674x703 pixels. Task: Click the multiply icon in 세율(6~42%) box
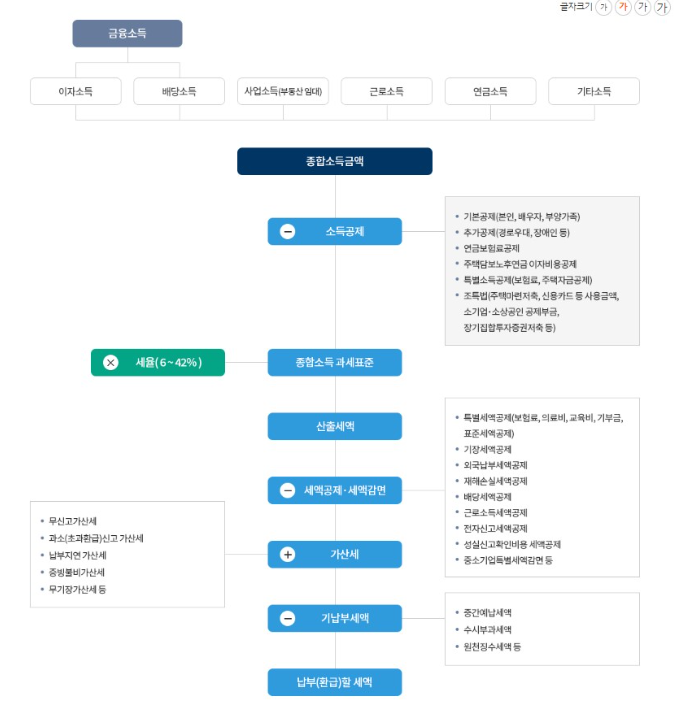coord(111,362)
